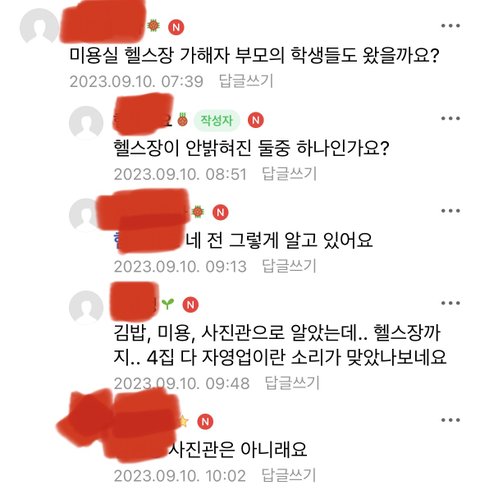This screenshot has height=499, width=480.
Task: Open profile avatar of the 09:48 commenter
Action: 86,308
